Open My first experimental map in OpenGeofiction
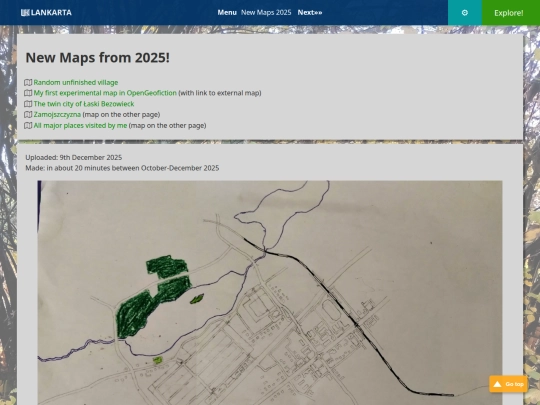The image size is (540, 405). (105, 93)
